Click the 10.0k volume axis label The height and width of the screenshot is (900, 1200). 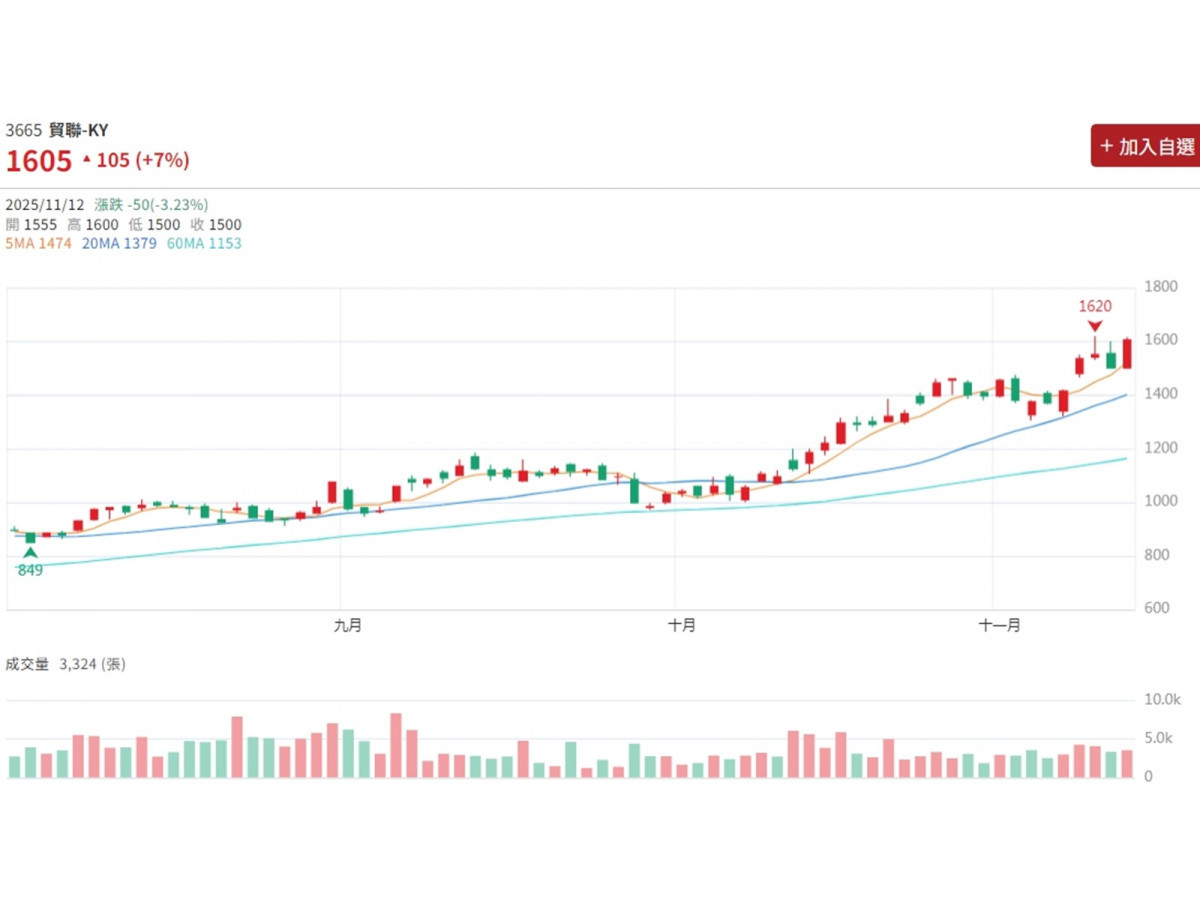point(1162,700)
